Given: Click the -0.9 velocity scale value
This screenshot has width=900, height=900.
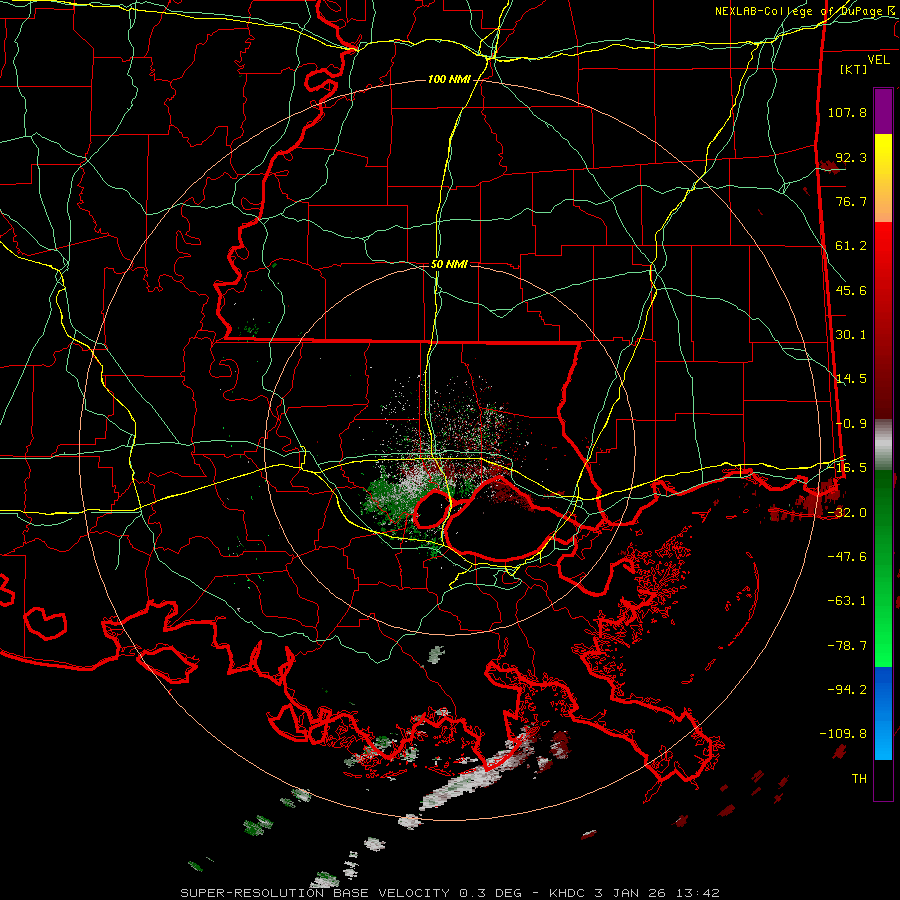Looking at the screenshot, I should pyautogui.click(x=851, y=424).
